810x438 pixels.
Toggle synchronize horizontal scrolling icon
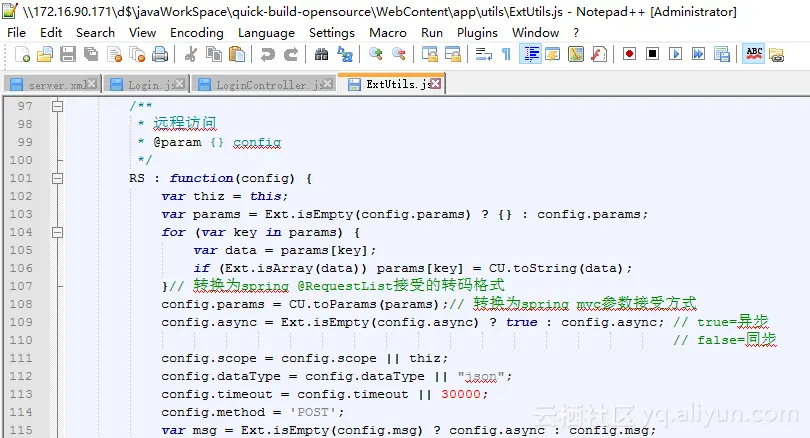pos(453,54)
